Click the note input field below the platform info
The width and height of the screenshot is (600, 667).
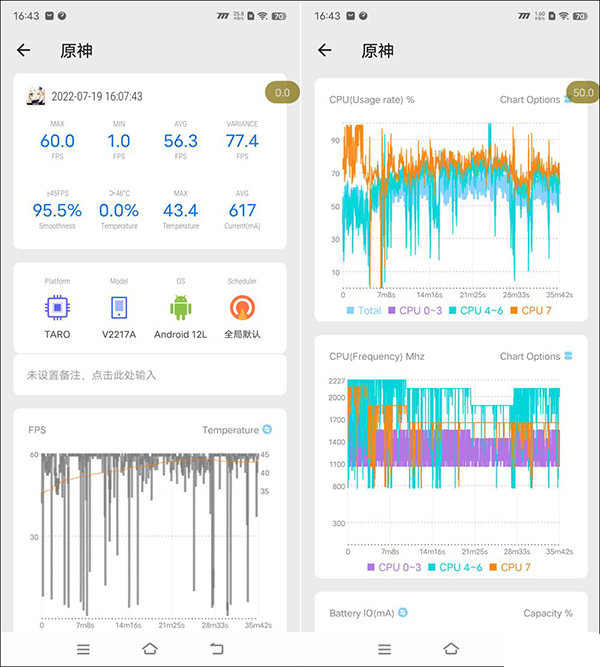(x=150, y=375)
